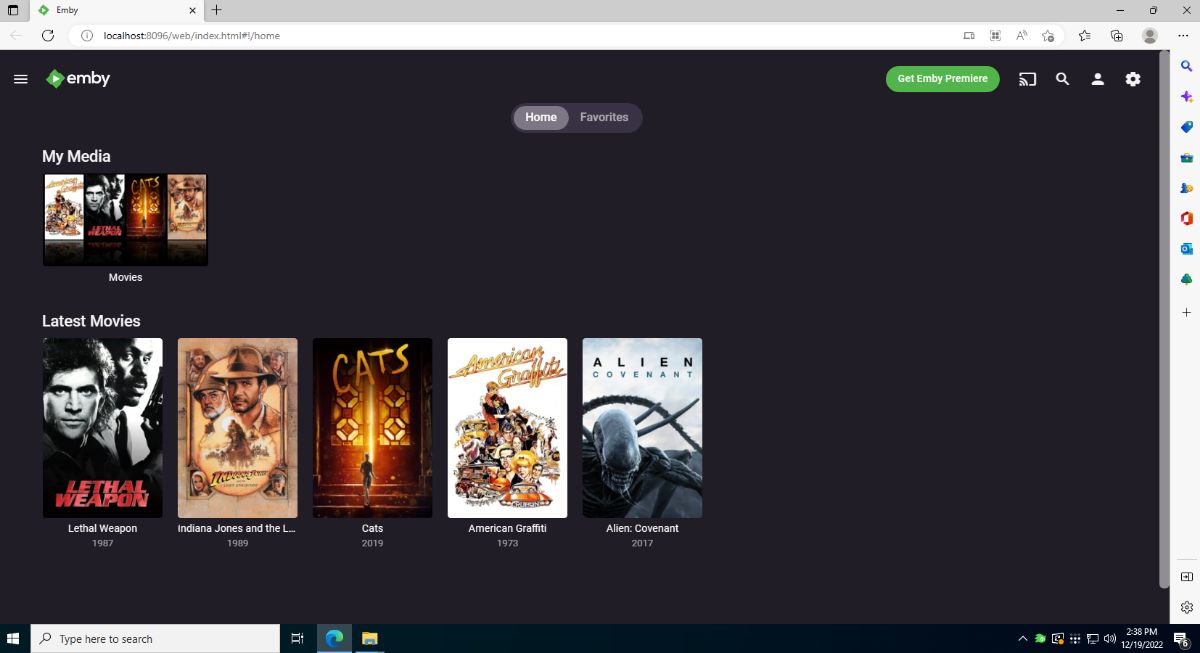The height and width of the screenshot is (653, 1200).
Task: Open Emby search using the magnifier icon
Action: [1062, 78]
